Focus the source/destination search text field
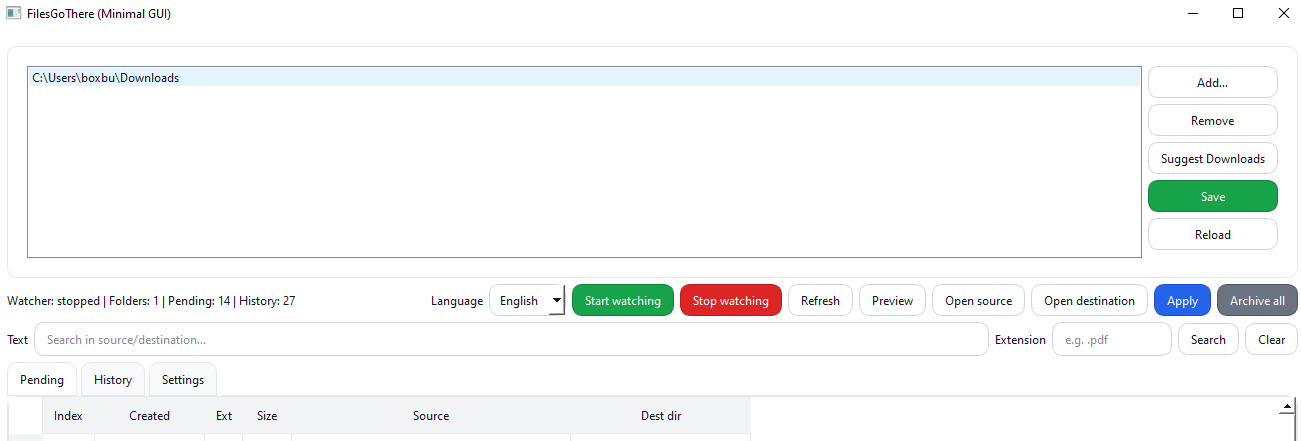This screenshot has width=1301, height=441. [x=511, y=339]
